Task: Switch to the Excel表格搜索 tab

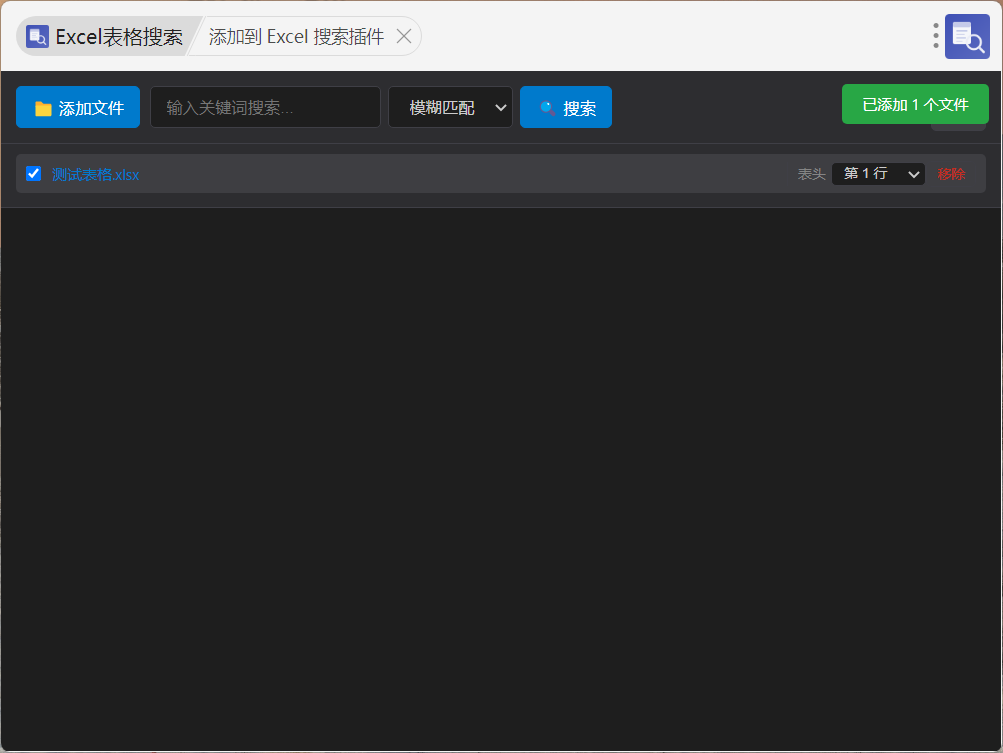Action: [x=106, y=36]
